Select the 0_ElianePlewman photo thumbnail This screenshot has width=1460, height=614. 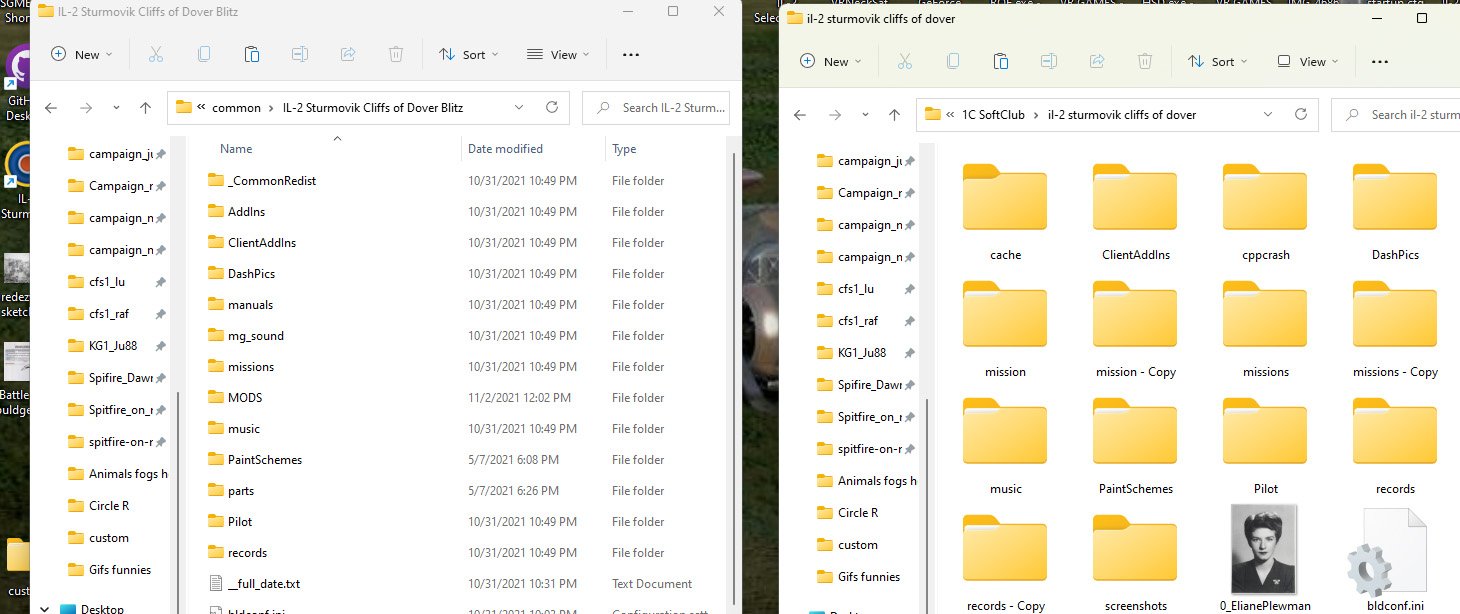pos(1265,547)
